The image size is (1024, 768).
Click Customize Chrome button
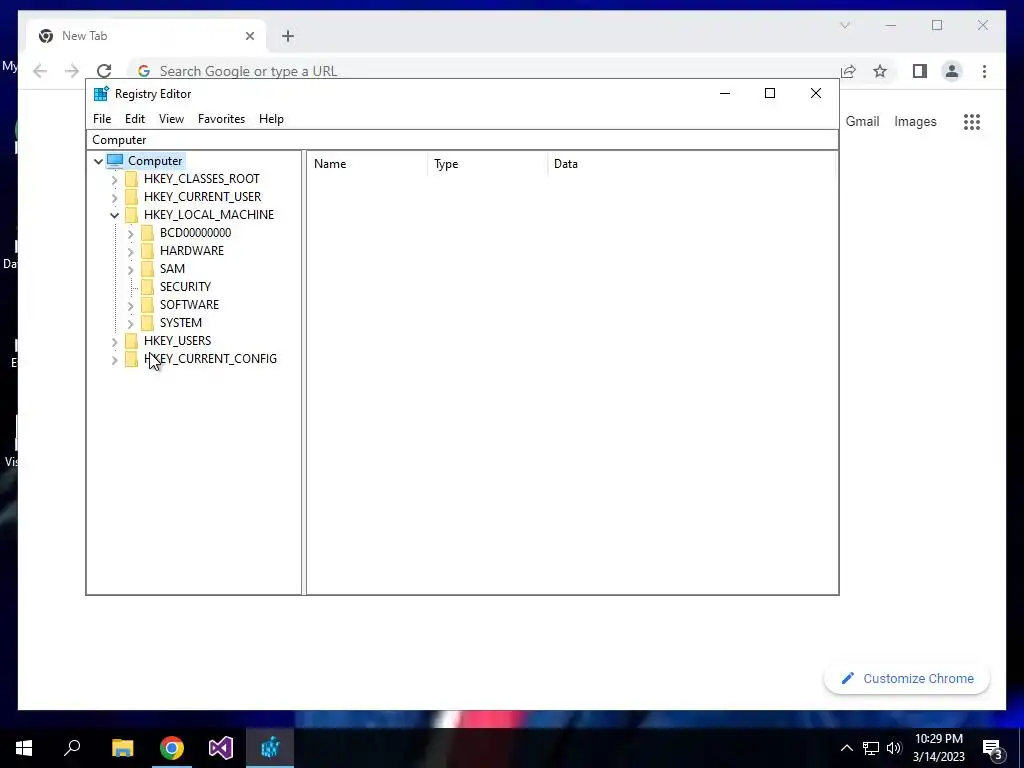coord(907,679)
